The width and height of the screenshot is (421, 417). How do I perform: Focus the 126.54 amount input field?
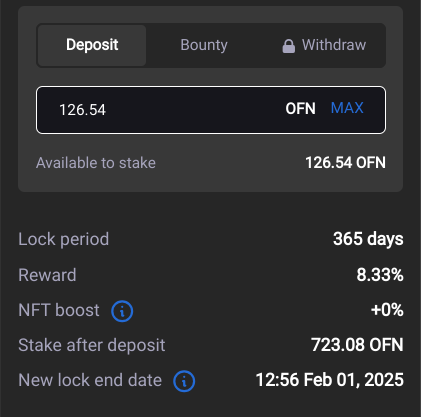(211, 110)
